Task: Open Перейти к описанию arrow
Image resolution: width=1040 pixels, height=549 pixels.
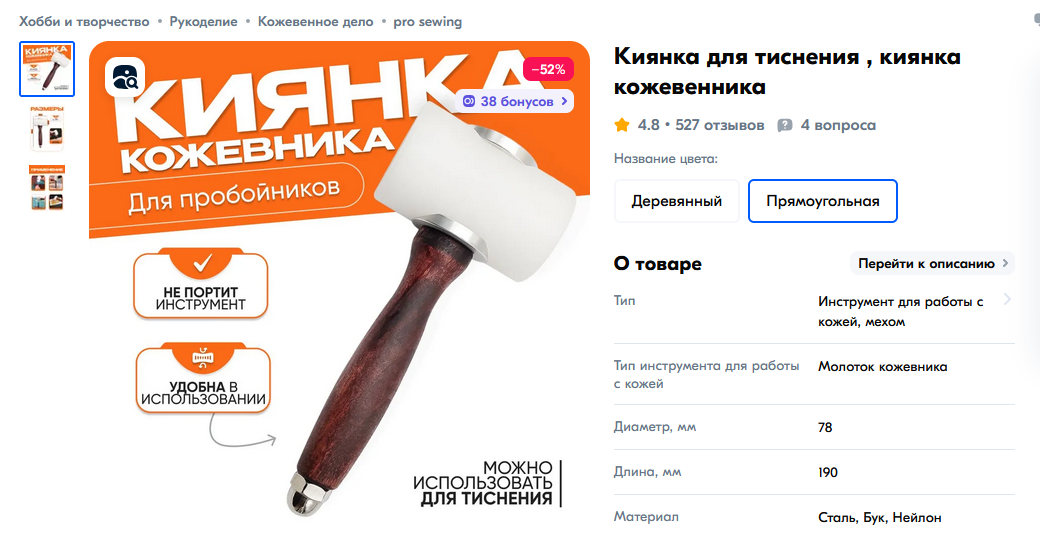Action: click(1006, 263)
